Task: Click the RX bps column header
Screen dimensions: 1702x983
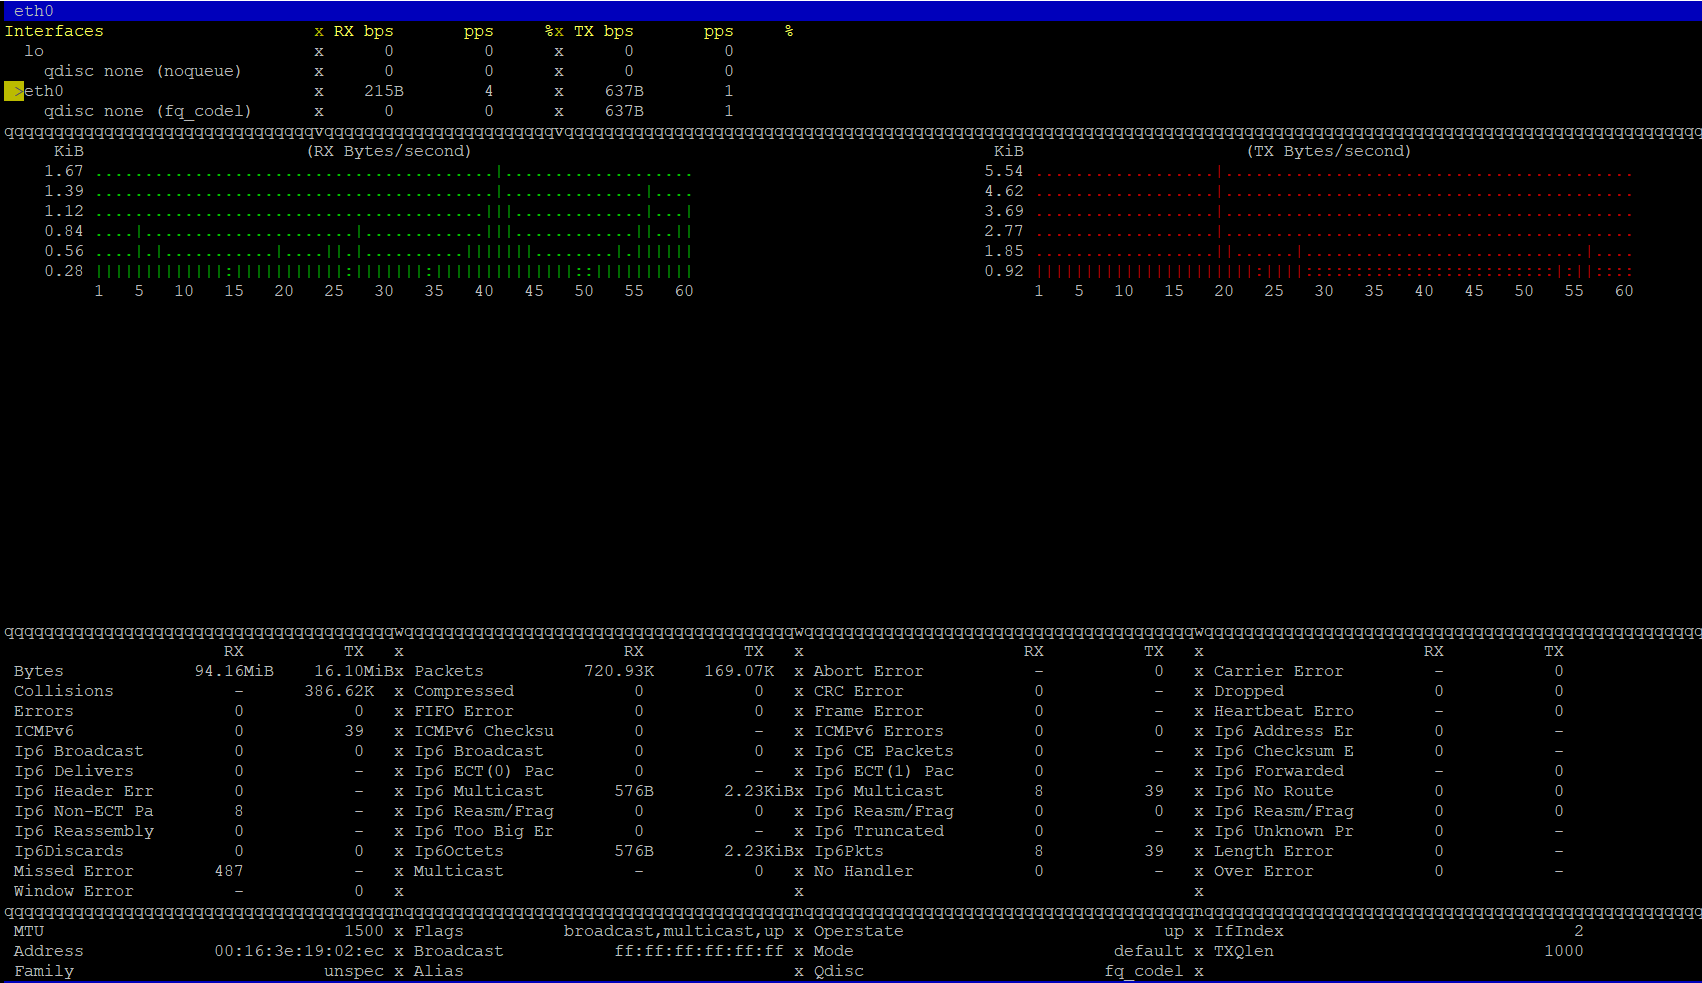Action: tap(363, 31)
